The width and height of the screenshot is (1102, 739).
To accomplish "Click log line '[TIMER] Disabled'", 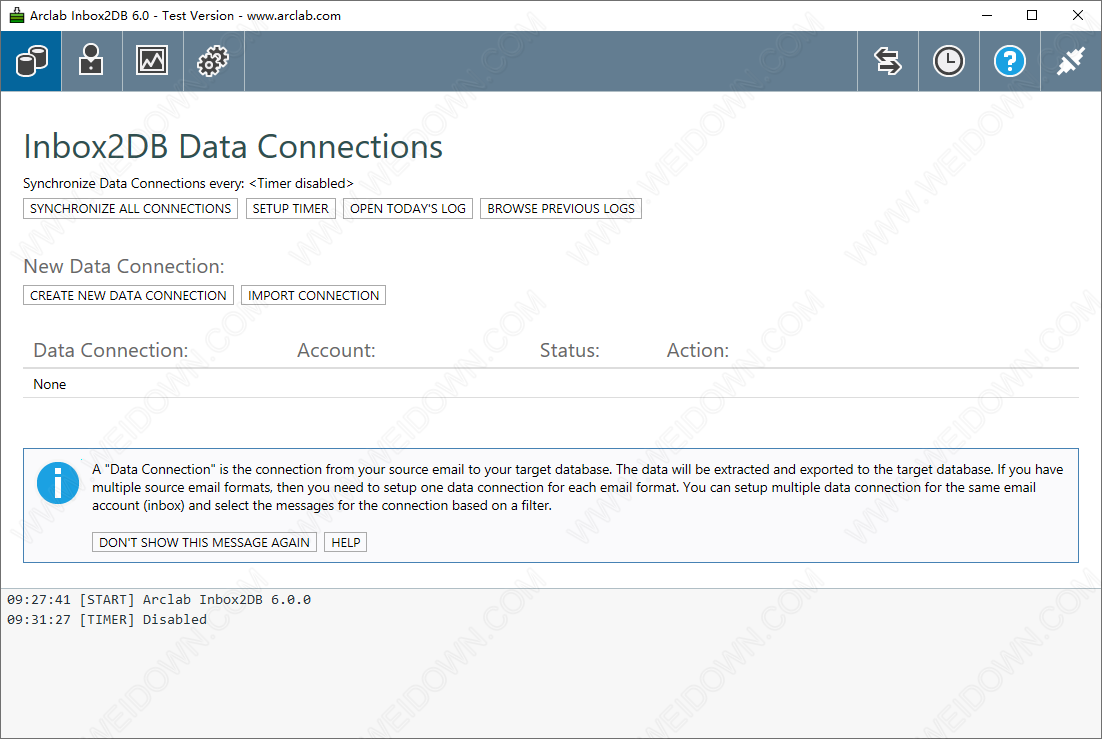I will pyautogui.click(x=107, y=619).
